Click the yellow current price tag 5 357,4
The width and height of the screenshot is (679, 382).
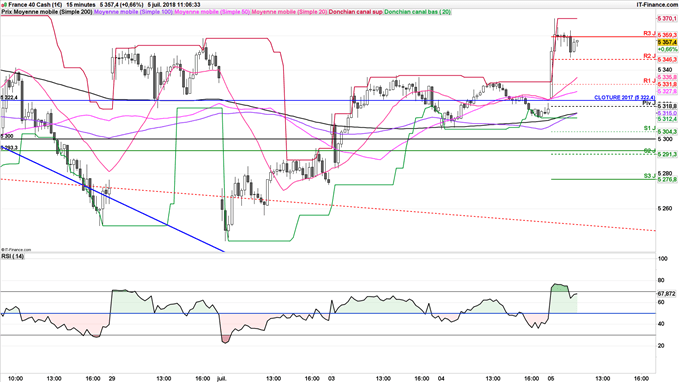point(667,42)
